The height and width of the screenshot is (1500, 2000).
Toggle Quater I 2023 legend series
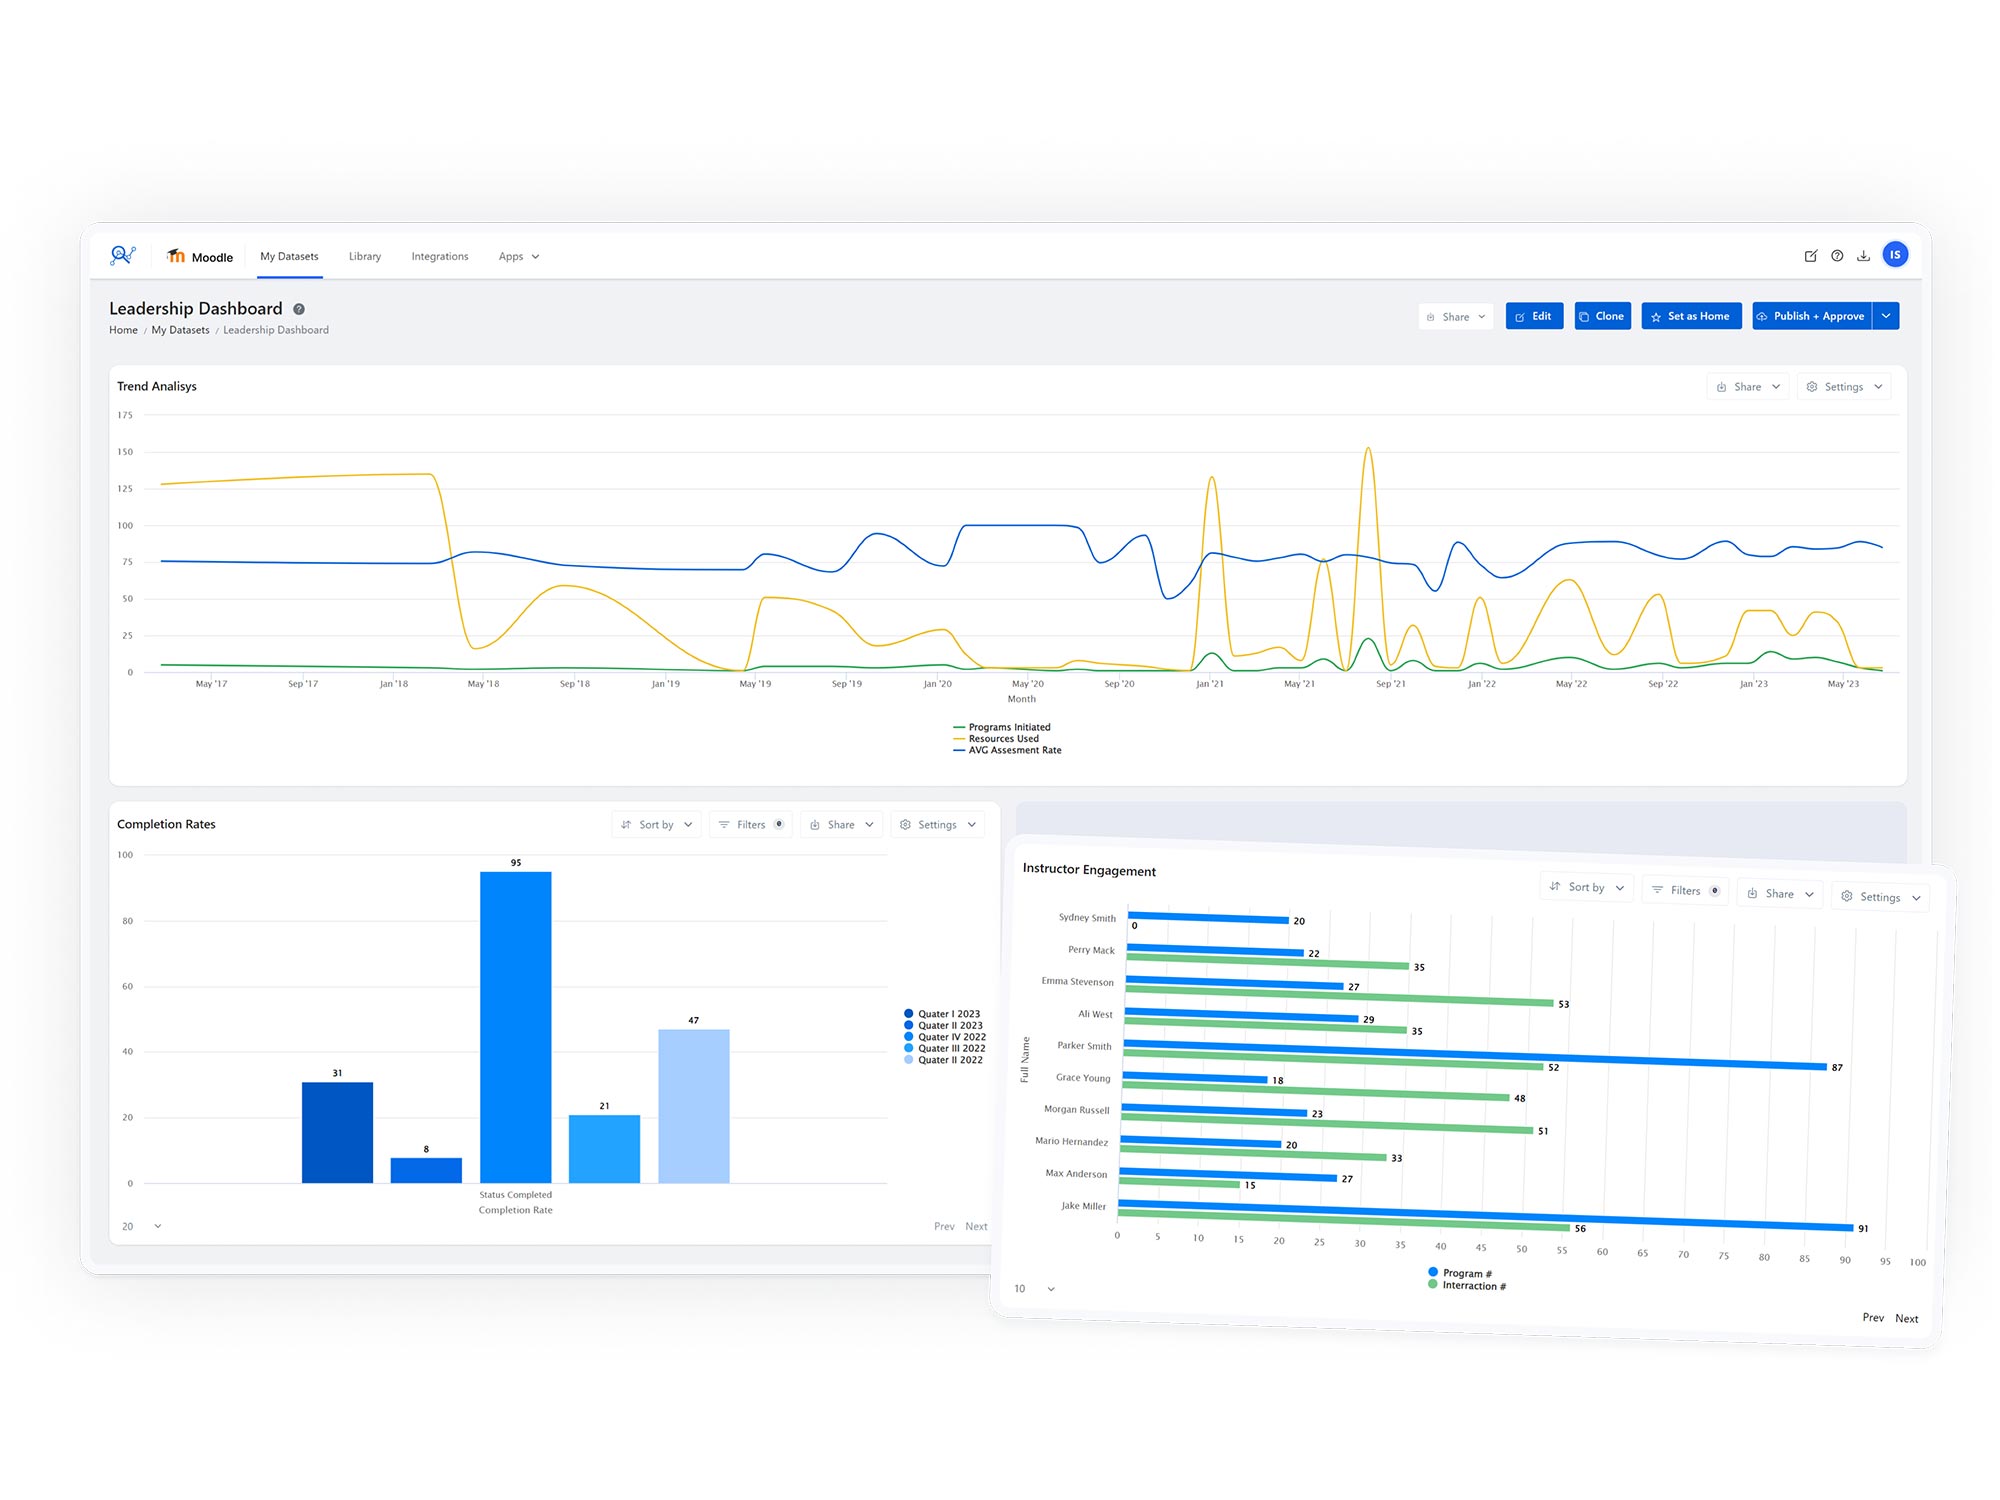click(x=948, y=1014)
